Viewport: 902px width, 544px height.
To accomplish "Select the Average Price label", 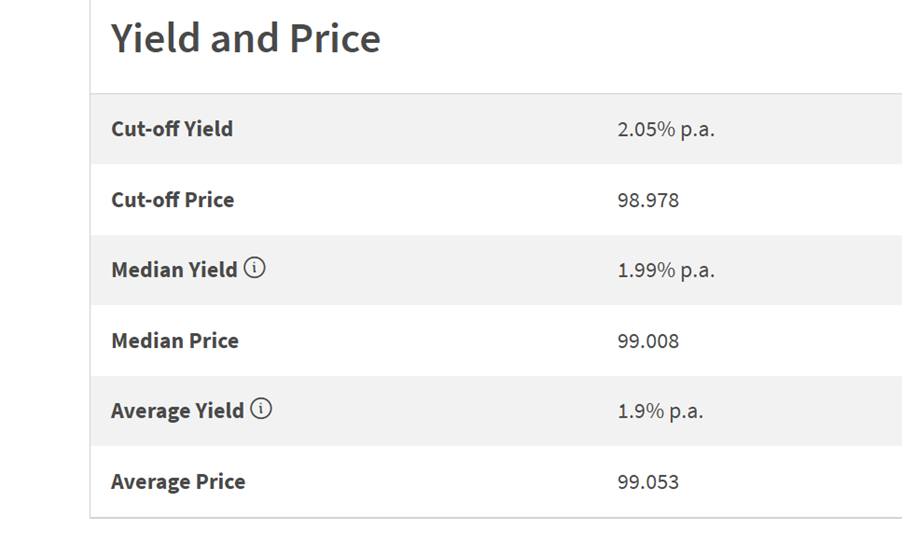I will pyautogui.click(x=178, y=482).
